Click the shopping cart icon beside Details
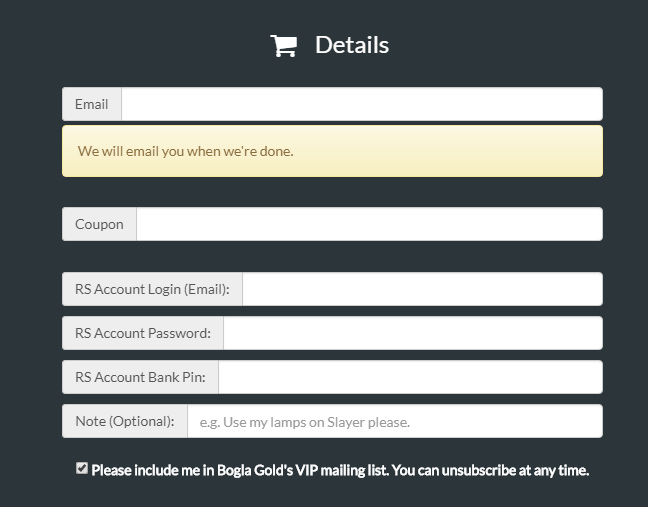This screenshot has height=507, width=648. pos(284,45)
